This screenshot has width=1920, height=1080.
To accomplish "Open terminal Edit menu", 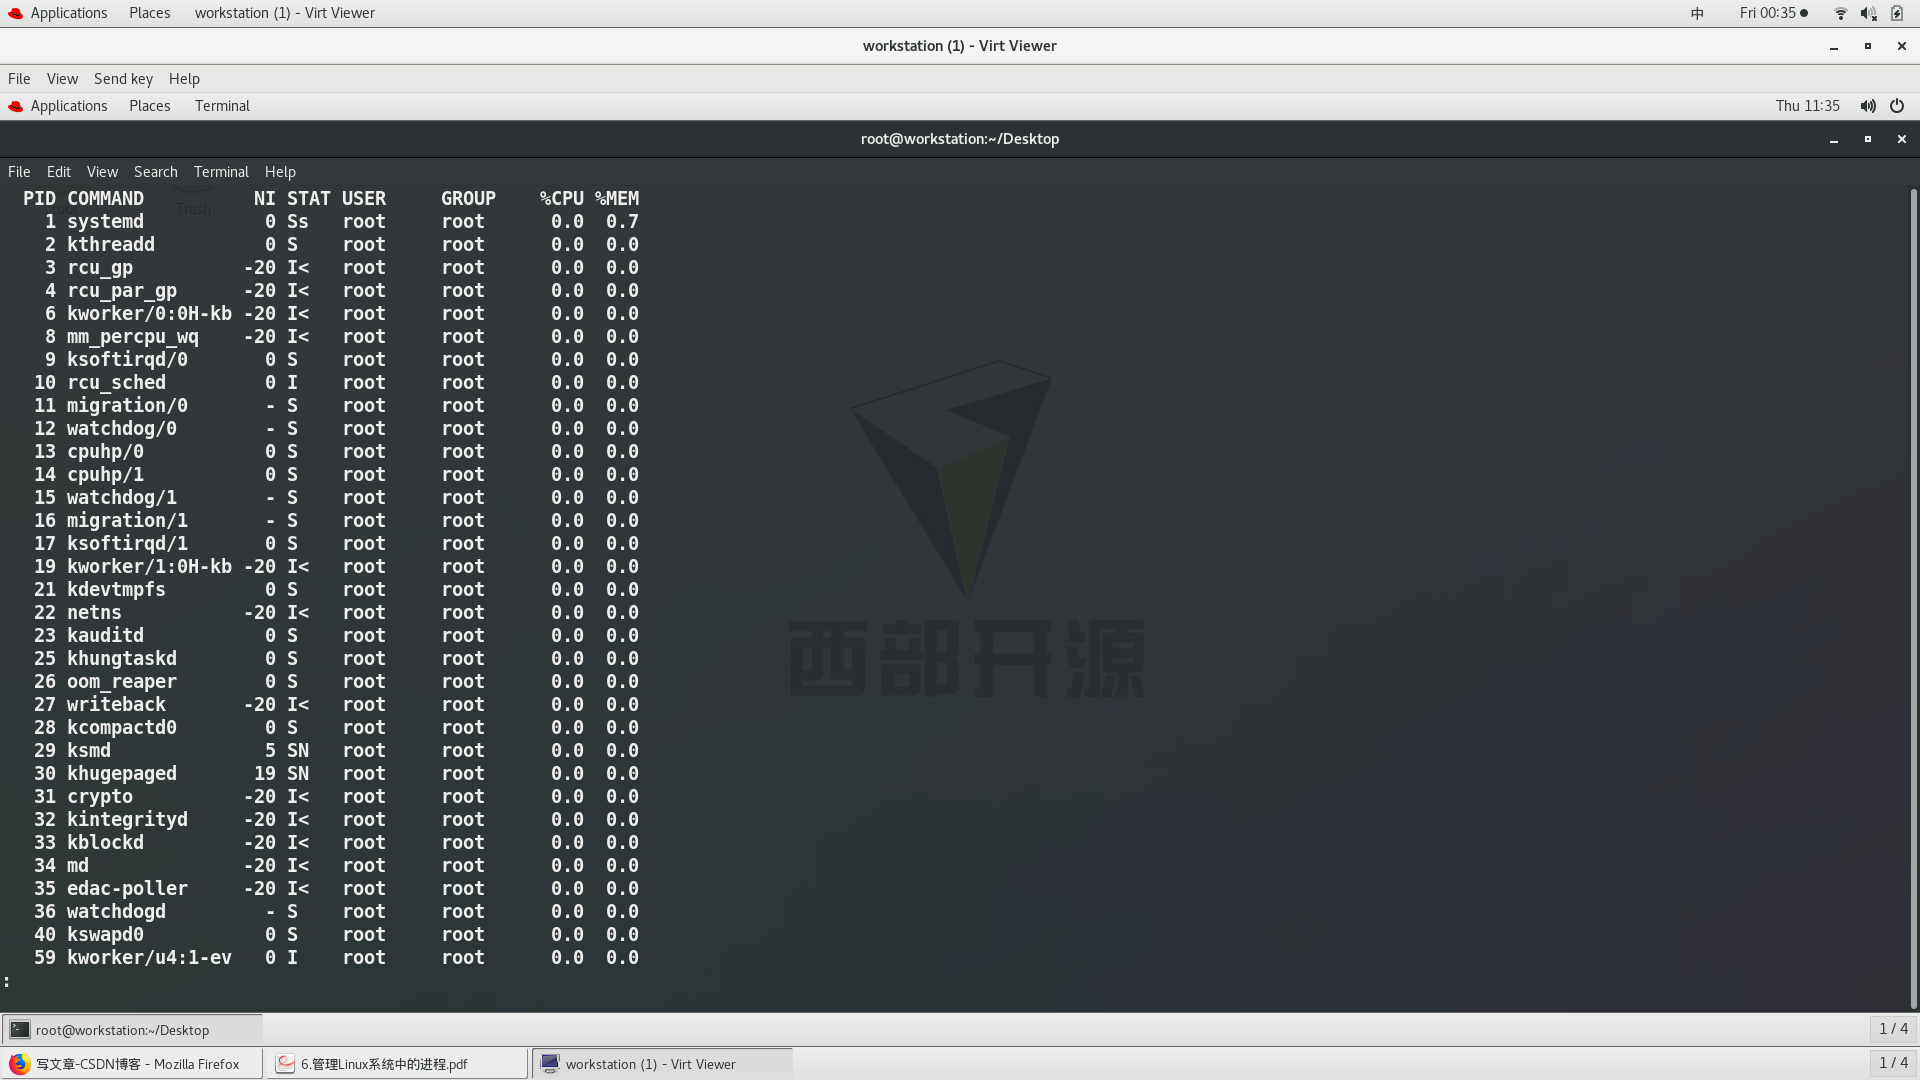I will pyautogui.click(x=58, y=172).
